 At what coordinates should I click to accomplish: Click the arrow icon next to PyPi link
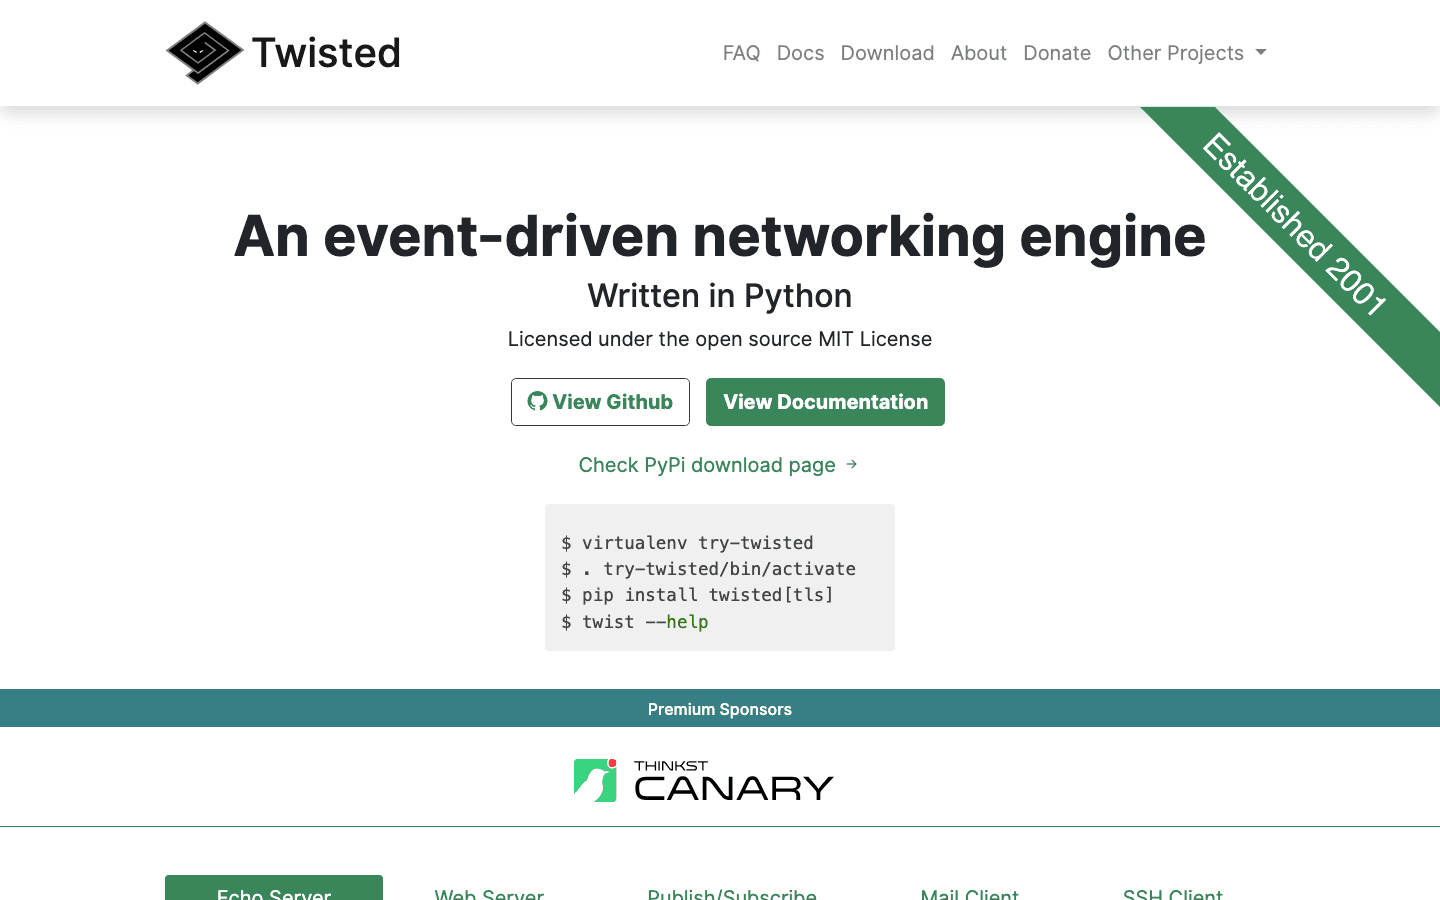(851, 464)
